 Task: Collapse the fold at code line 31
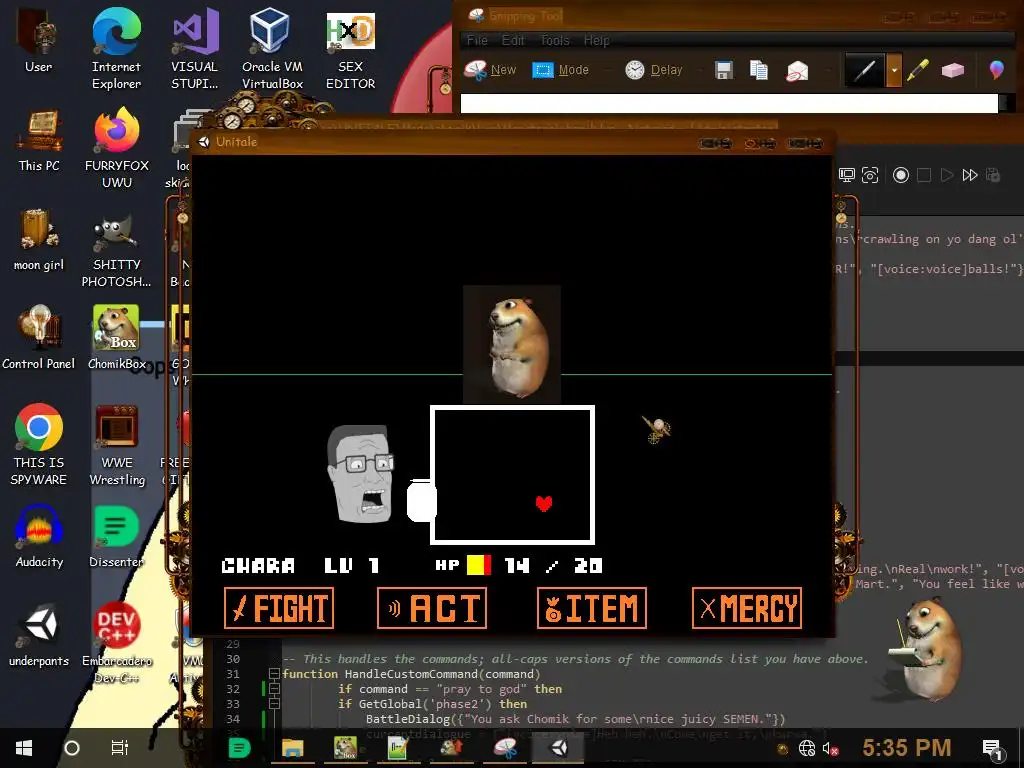click(x=274, y=674)
